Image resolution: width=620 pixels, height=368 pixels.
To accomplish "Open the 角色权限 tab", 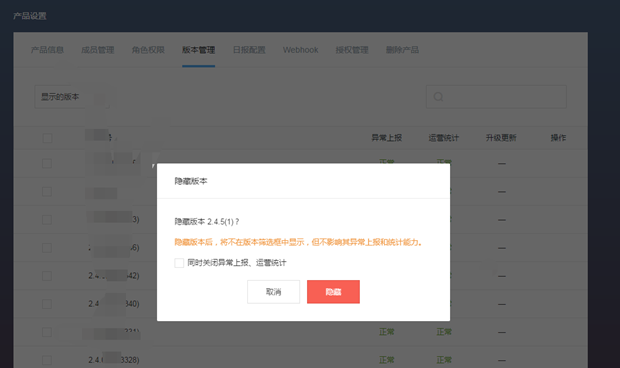I will coord(148,50).
